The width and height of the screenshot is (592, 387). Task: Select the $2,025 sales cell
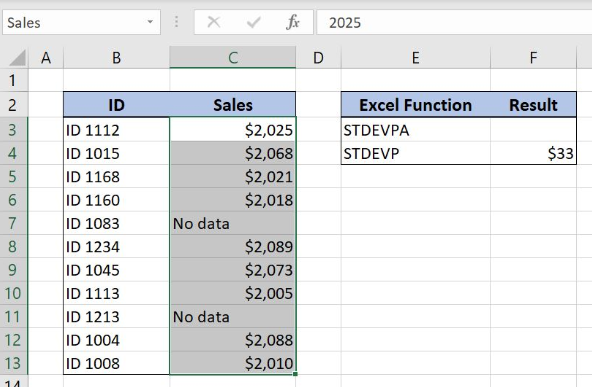[233, 130]
